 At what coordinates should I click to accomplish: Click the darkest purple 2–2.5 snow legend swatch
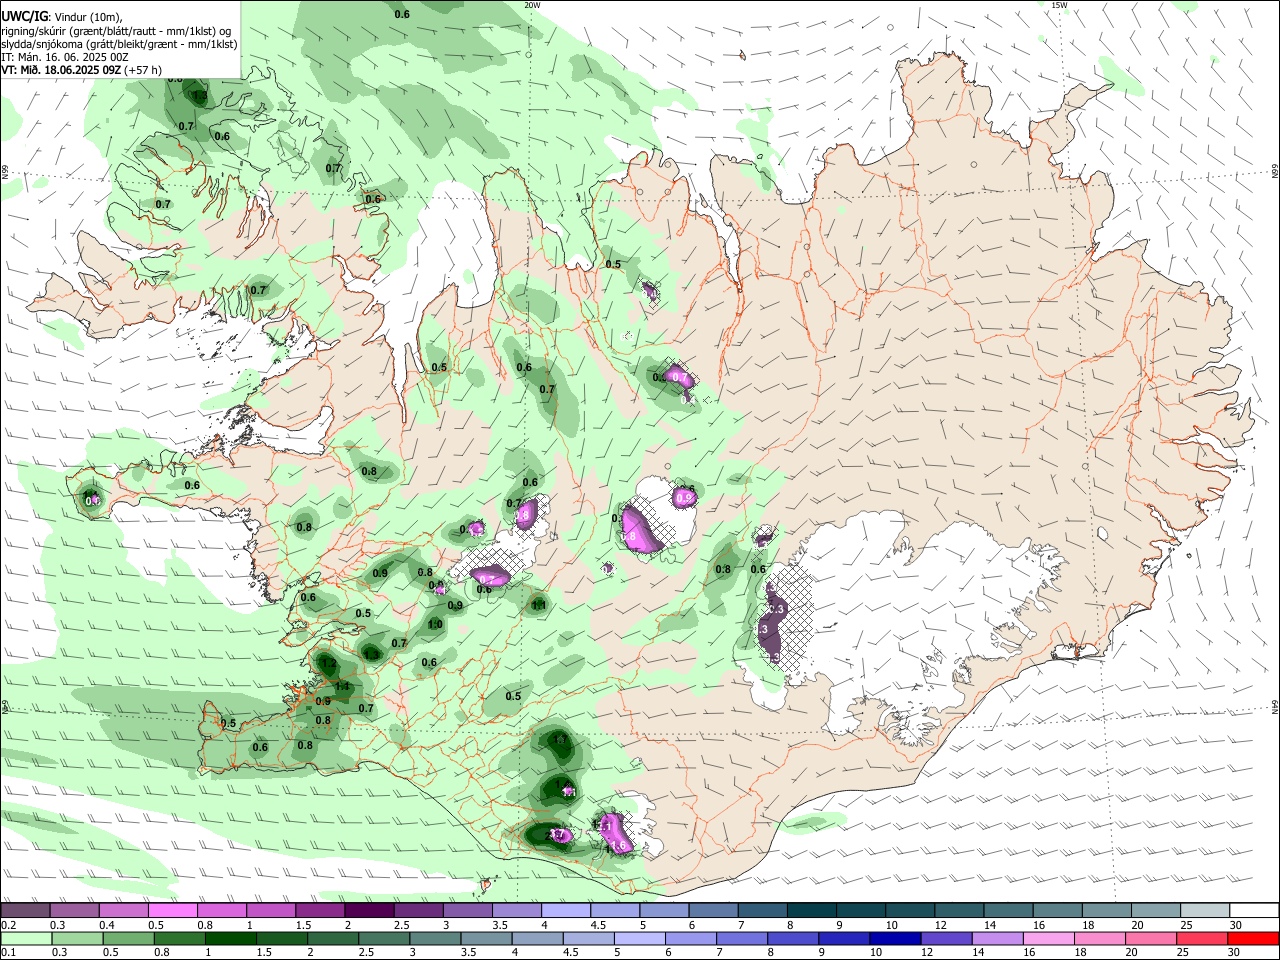click(x=368, y=911)
